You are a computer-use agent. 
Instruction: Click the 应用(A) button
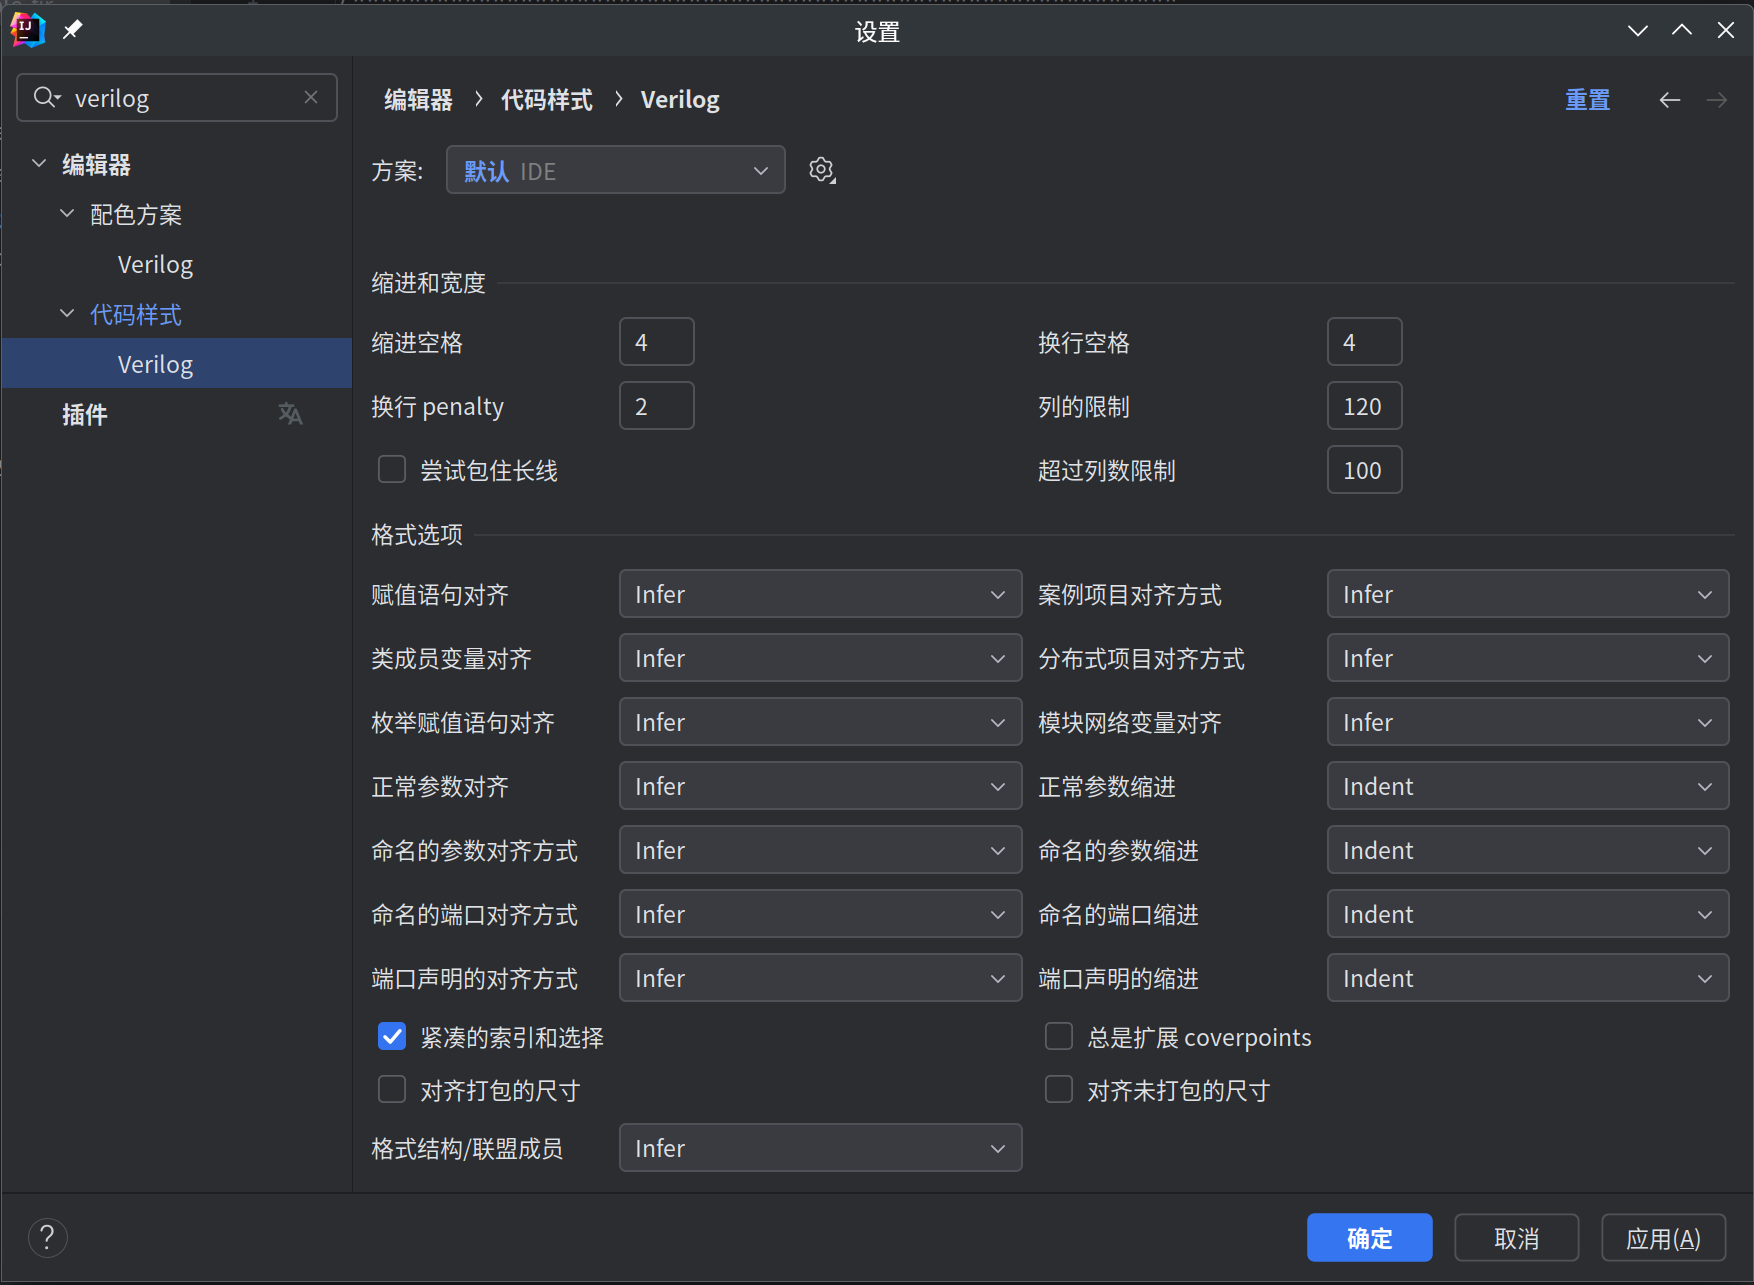[x=1664, y=1238]
